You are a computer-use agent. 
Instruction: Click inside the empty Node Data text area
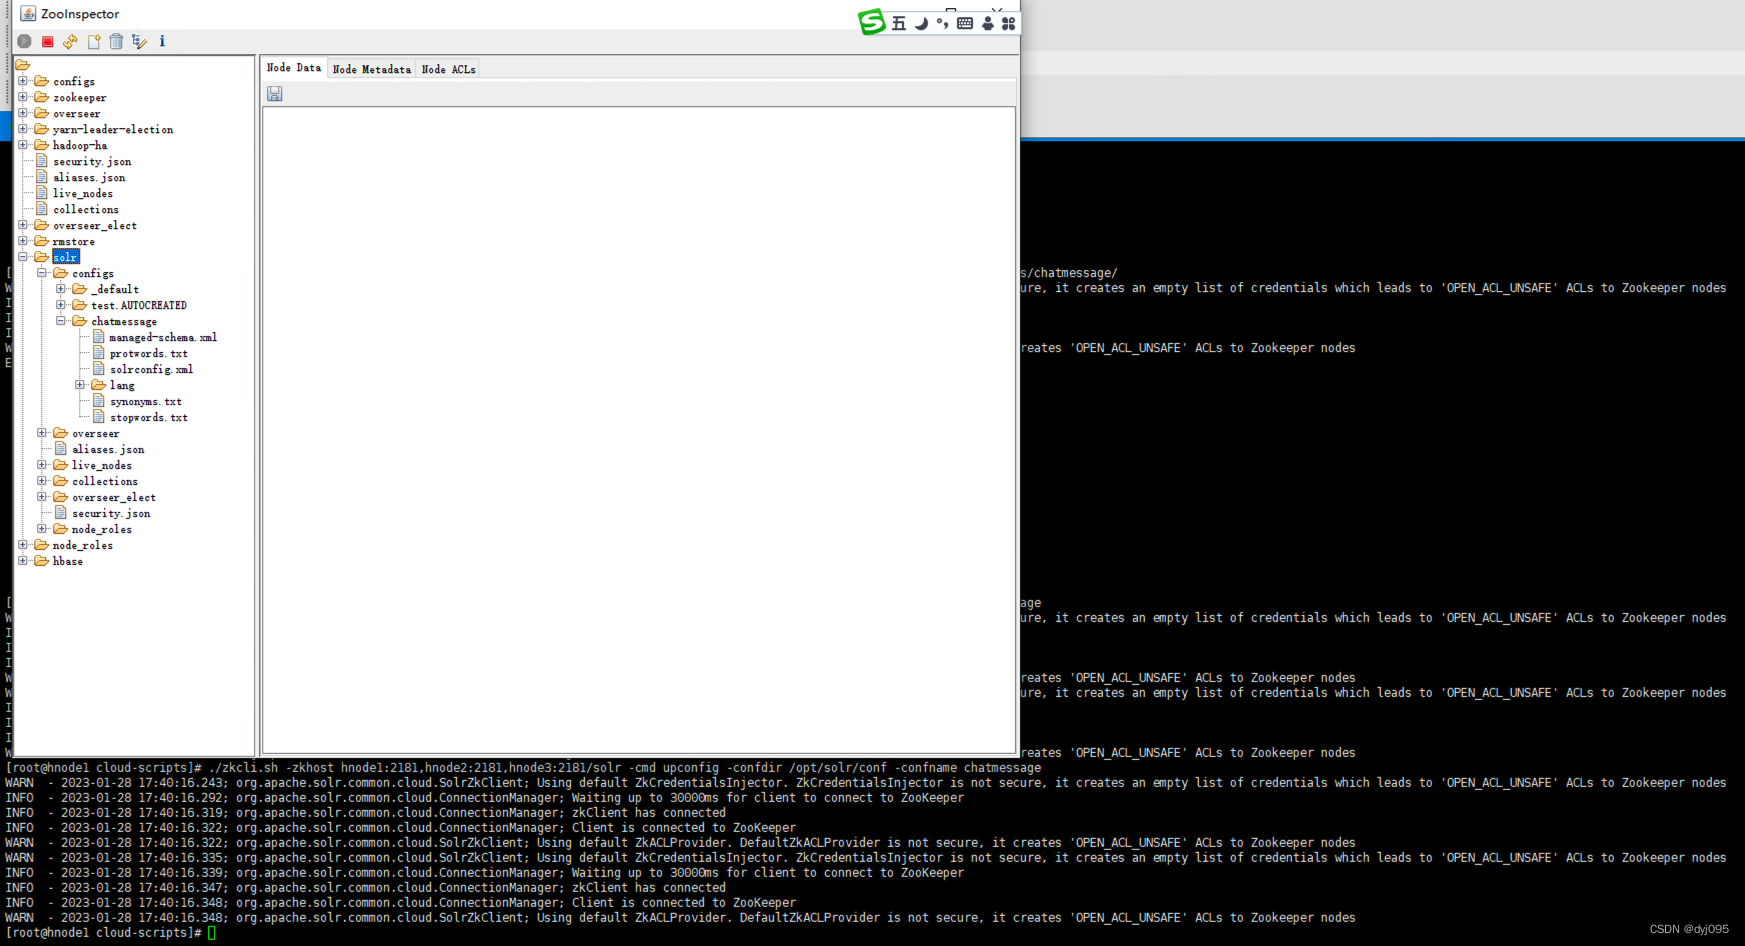[x=639, y=430]
